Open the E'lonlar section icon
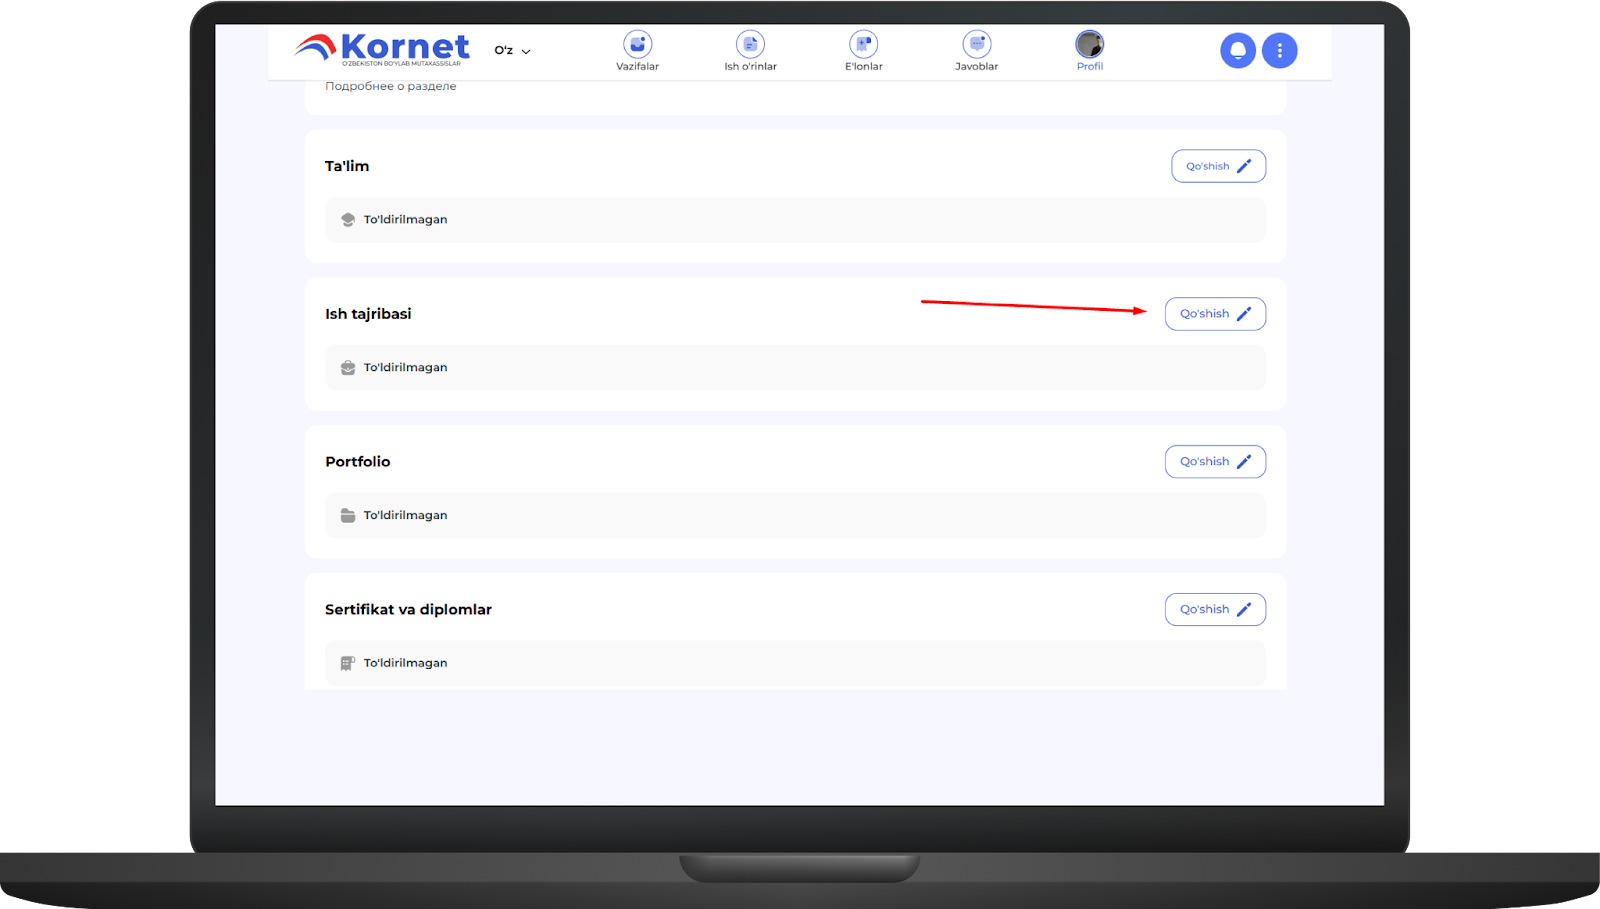The image size is (1600, 909). pyautogui.click(x=863, y=45)
